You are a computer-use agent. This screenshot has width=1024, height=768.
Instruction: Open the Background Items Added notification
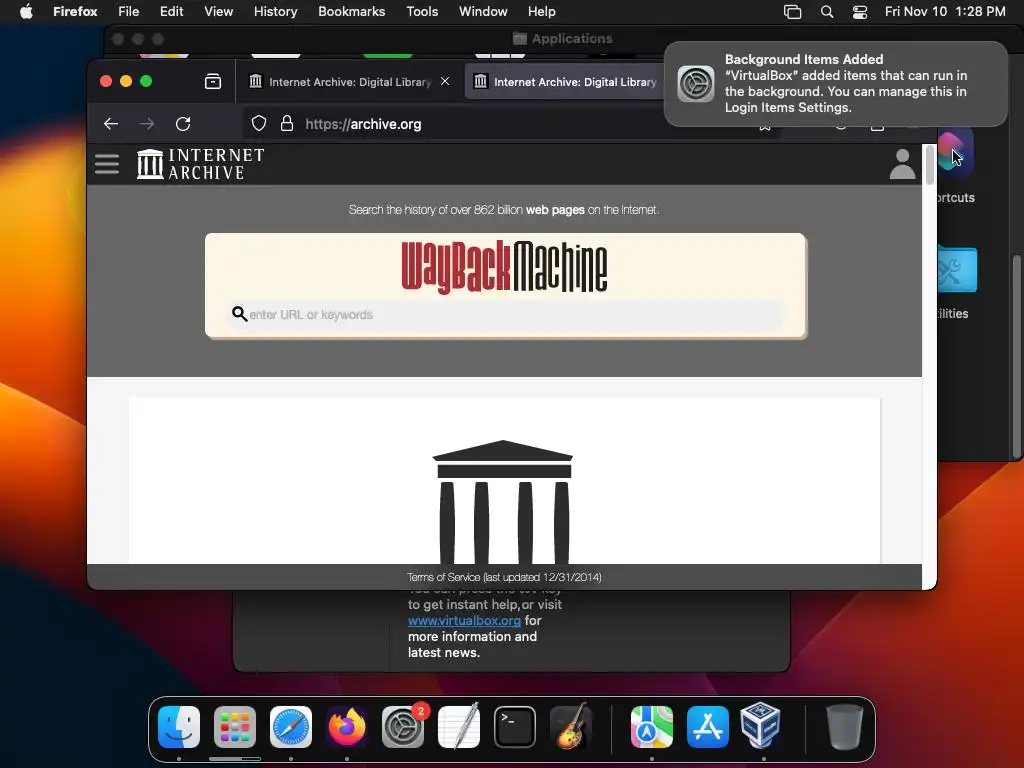[x=836, y=84]
